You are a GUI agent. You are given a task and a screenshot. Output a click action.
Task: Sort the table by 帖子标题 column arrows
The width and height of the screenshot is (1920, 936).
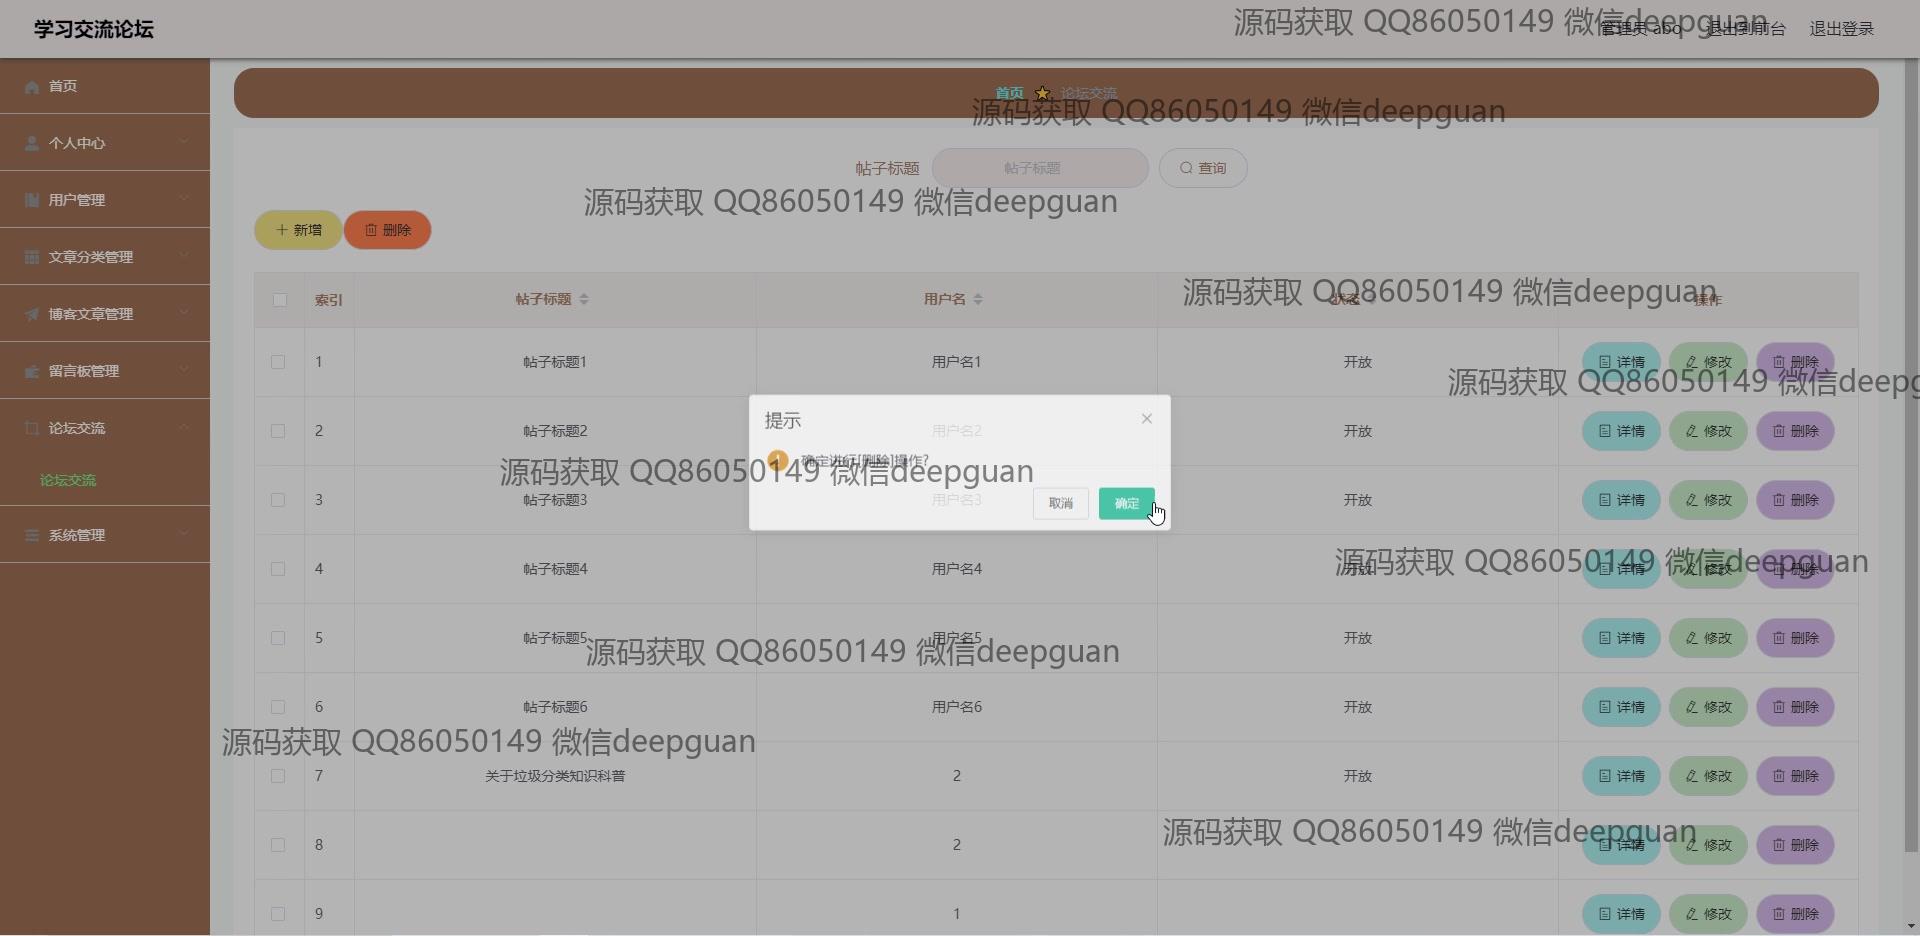click(584, 299)
